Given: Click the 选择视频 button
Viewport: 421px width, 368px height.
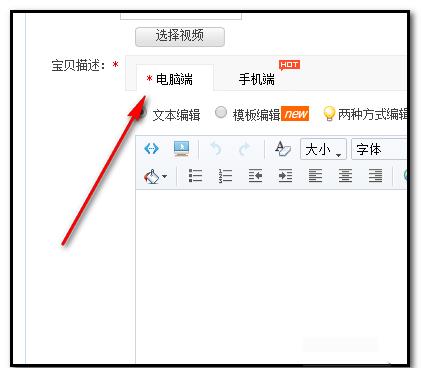Looking at the screenshot, I should 180,36.
